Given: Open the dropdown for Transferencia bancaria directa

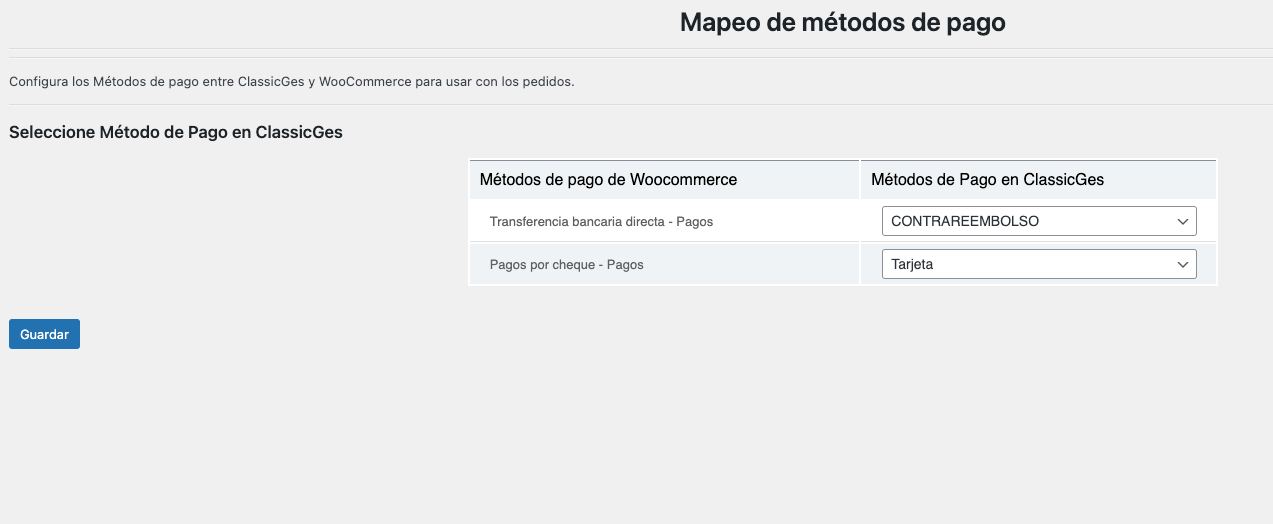Looking at the screenshot, I should 1038,221.
